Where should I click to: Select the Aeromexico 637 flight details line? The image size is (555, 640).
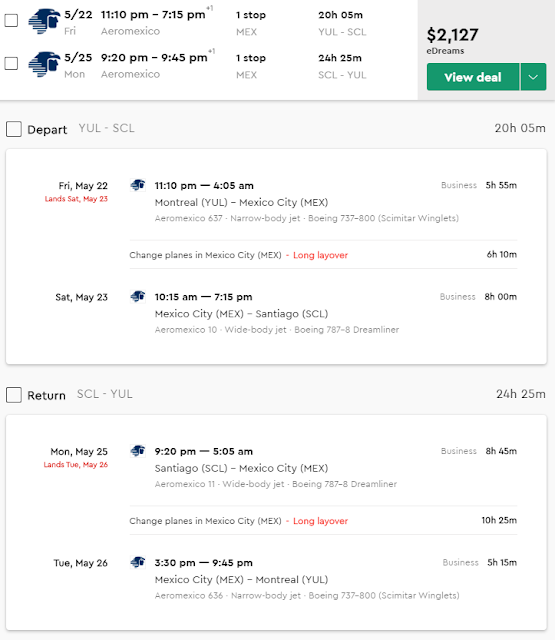306,218
